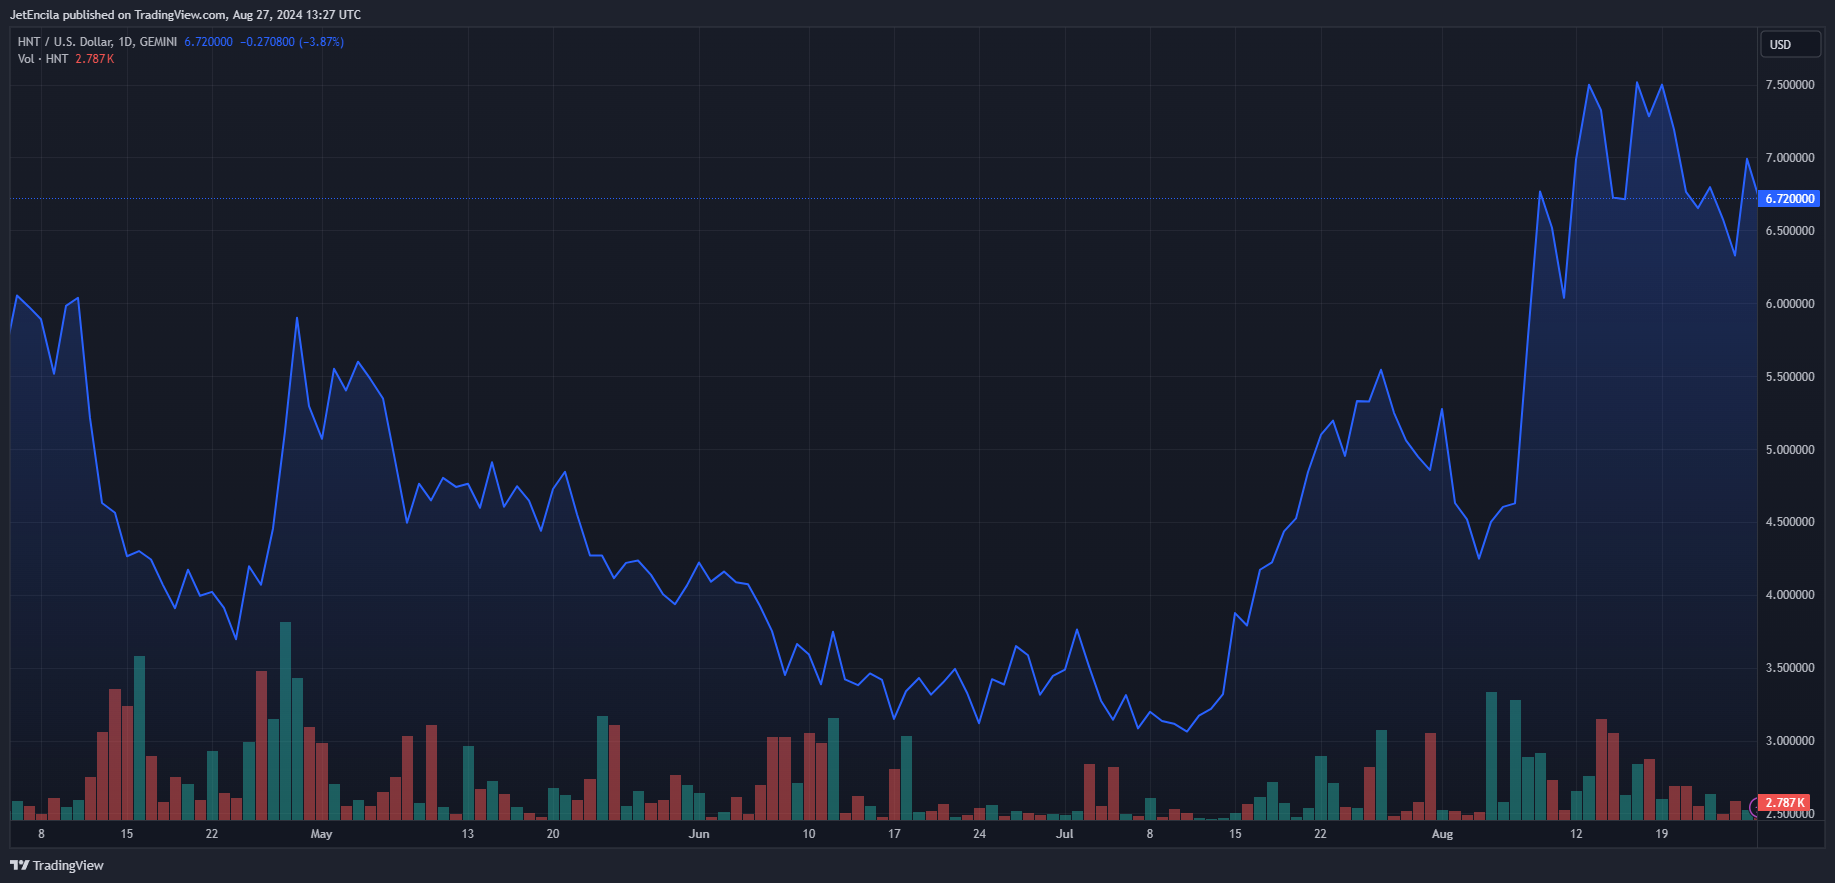Click the 5.500000 price axis label

tap(1790, 377)
